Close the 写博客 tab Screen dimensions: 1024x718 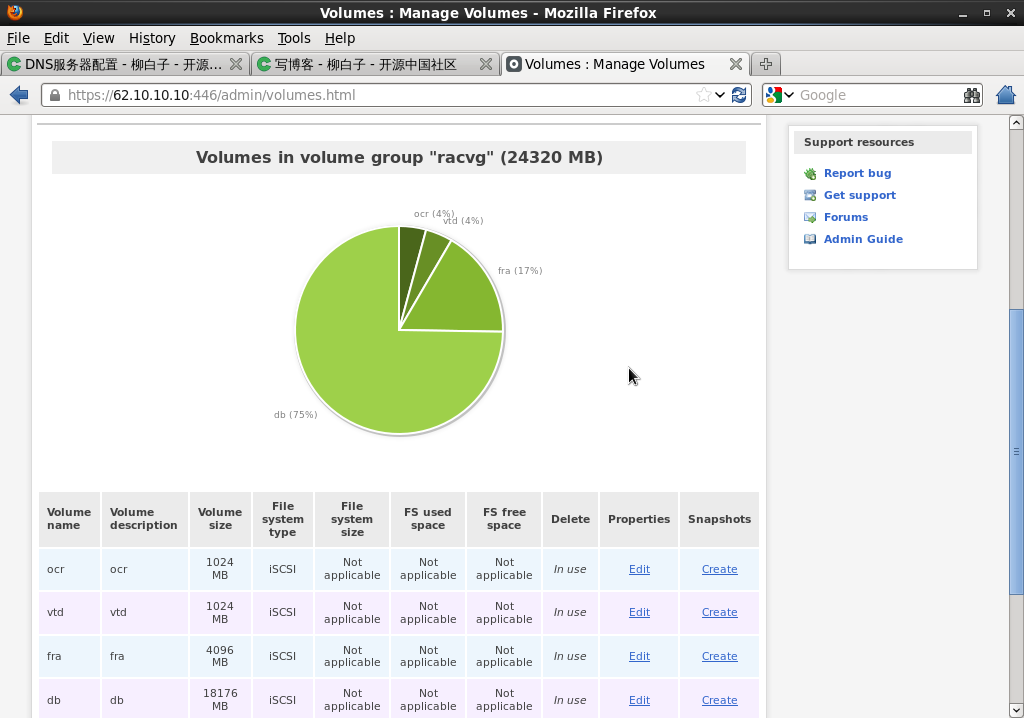click(x=485, y=64)
